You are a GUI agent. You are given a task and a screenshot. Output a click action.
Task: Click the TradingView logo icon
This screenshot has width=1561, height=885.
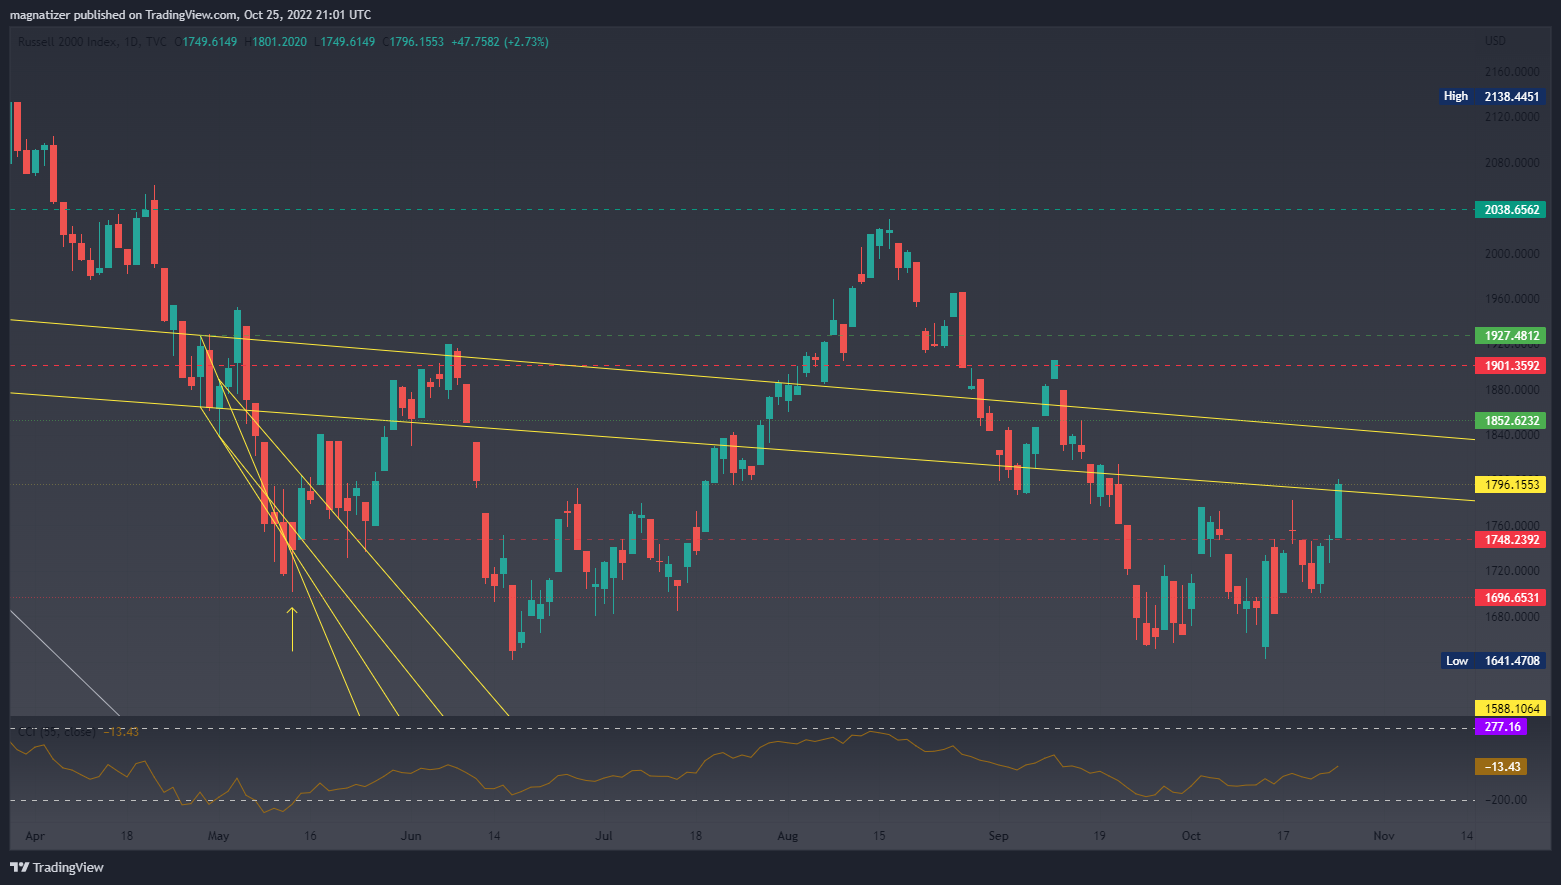19,867
